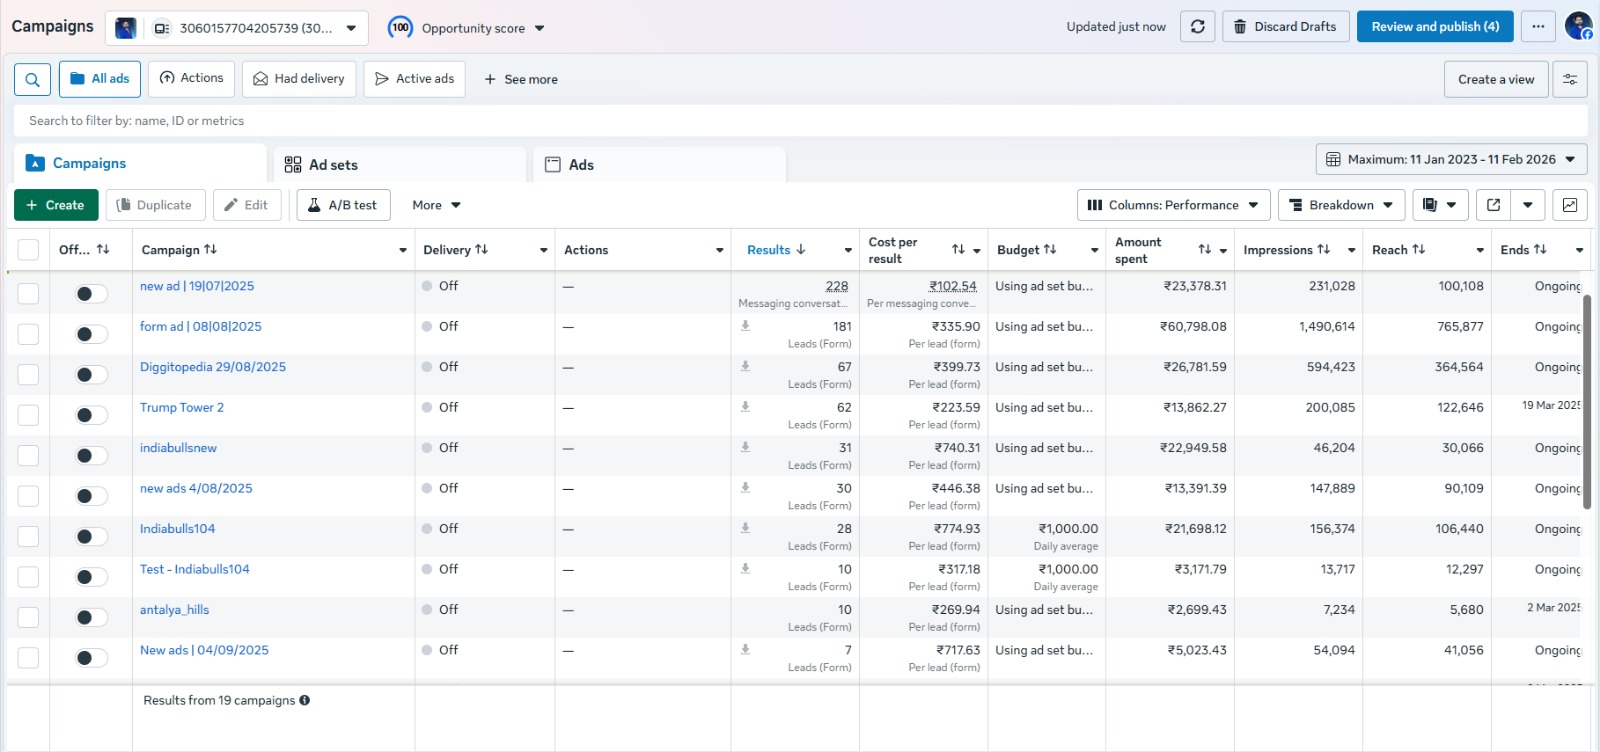Open the reports icon button
Image resolution: width=1600 pixels, height=752 pixels.
pos(1431,205)
